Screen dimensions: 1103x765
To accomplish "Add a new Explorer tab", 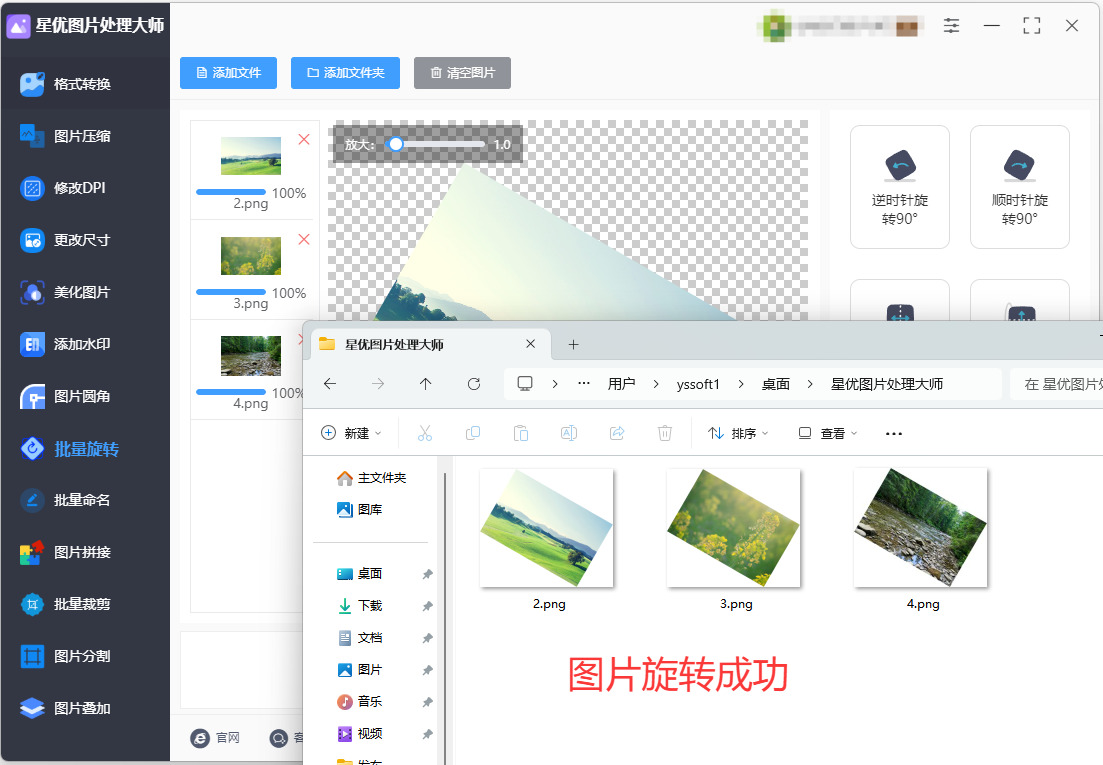I will (573, 345).
